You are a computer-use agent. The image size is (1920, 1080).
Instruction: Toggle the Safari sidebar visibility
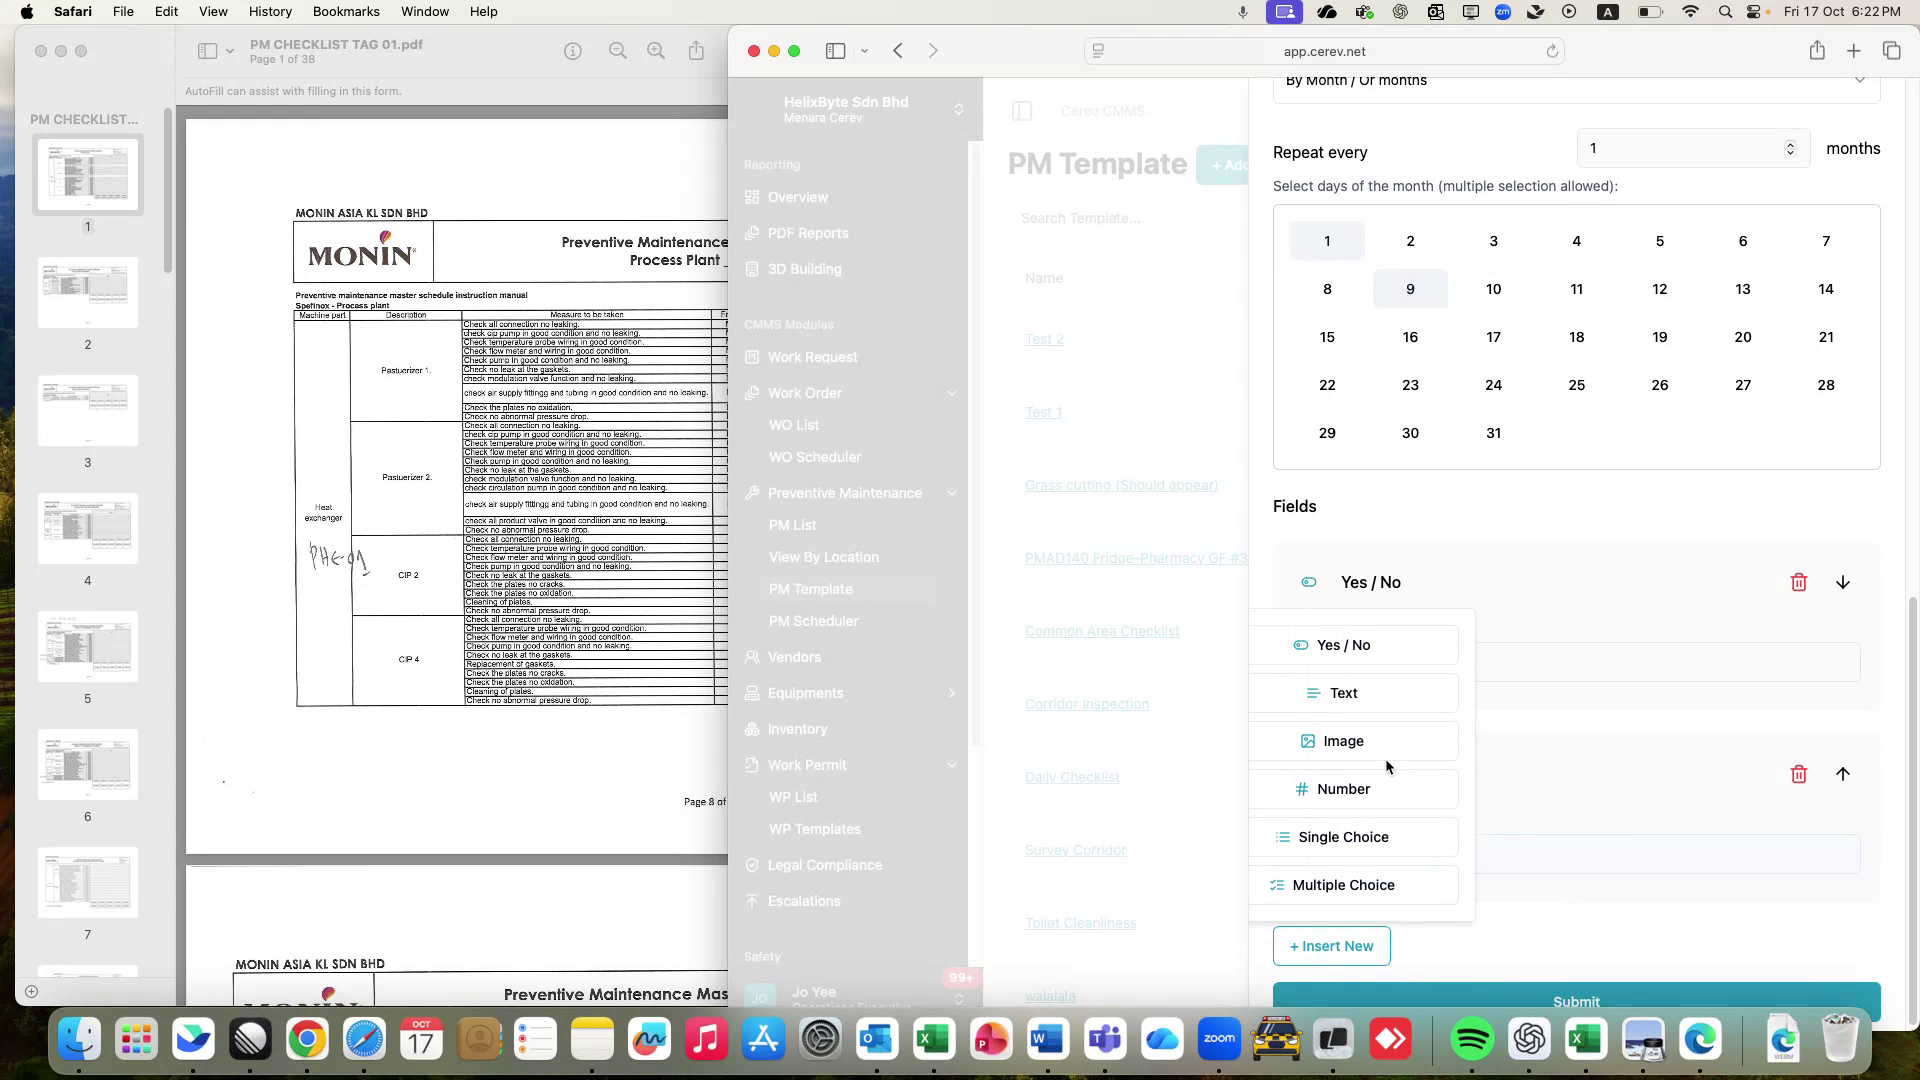836,50
